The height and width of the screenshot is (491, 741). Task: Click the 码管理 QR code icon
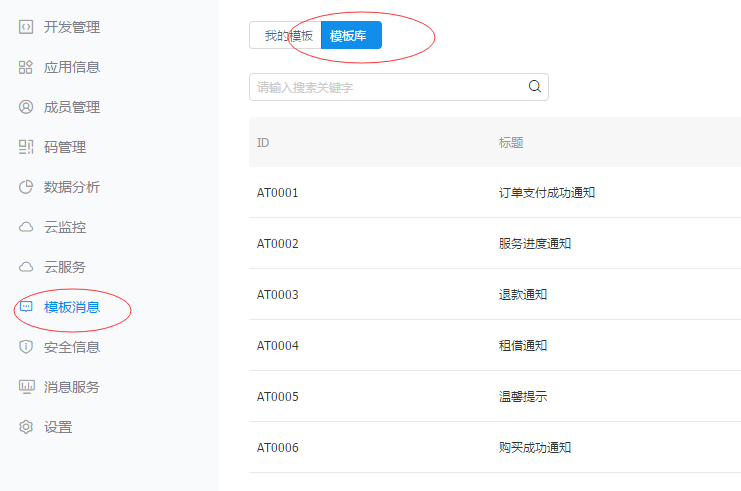point(26,147)
